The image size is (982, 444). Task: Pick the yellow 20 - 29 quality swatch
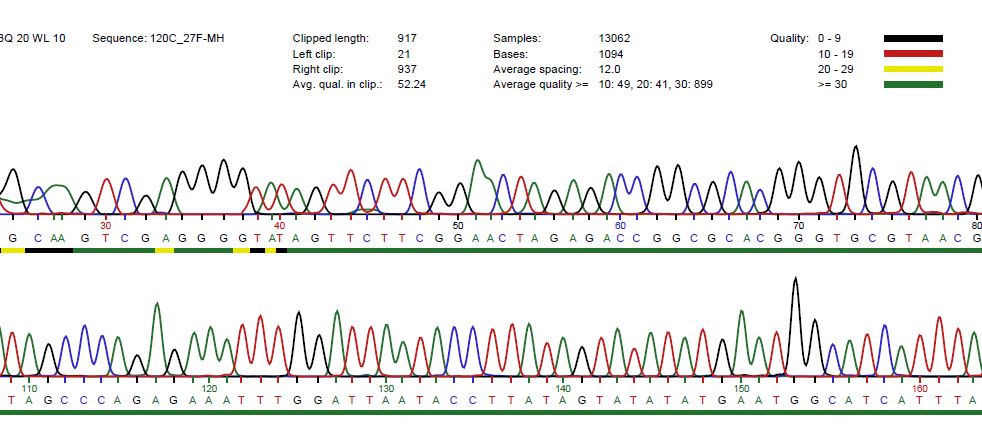click(x=913, y=69)
